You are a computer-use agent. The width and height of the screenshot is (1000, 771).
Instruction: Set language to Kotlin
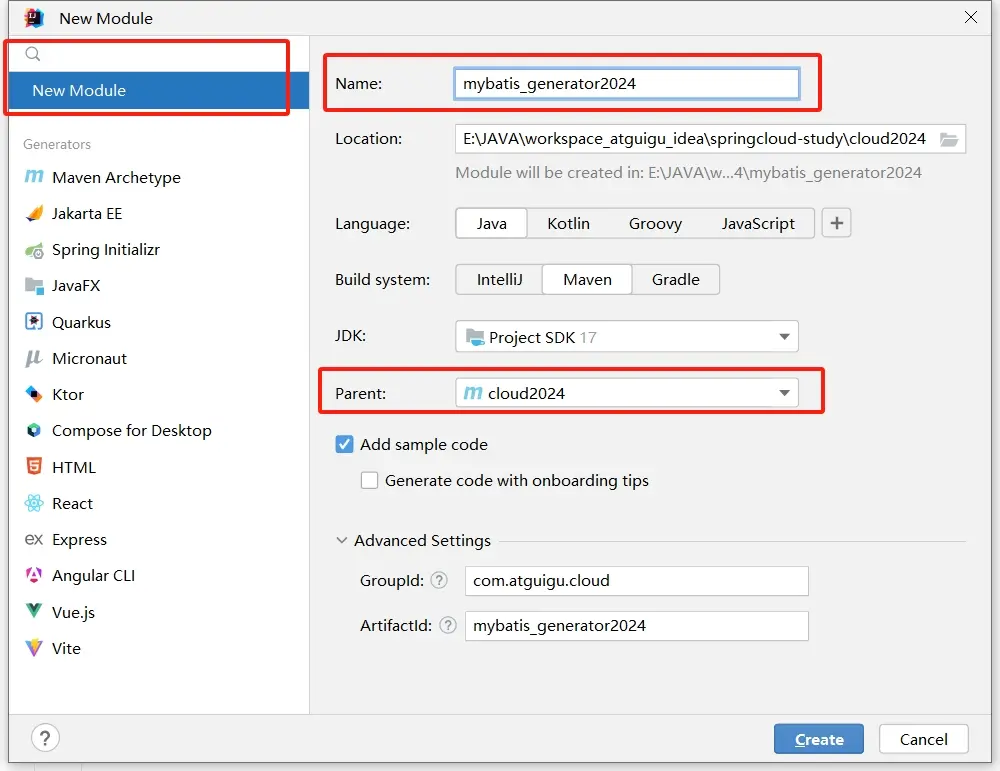[568, 223]
